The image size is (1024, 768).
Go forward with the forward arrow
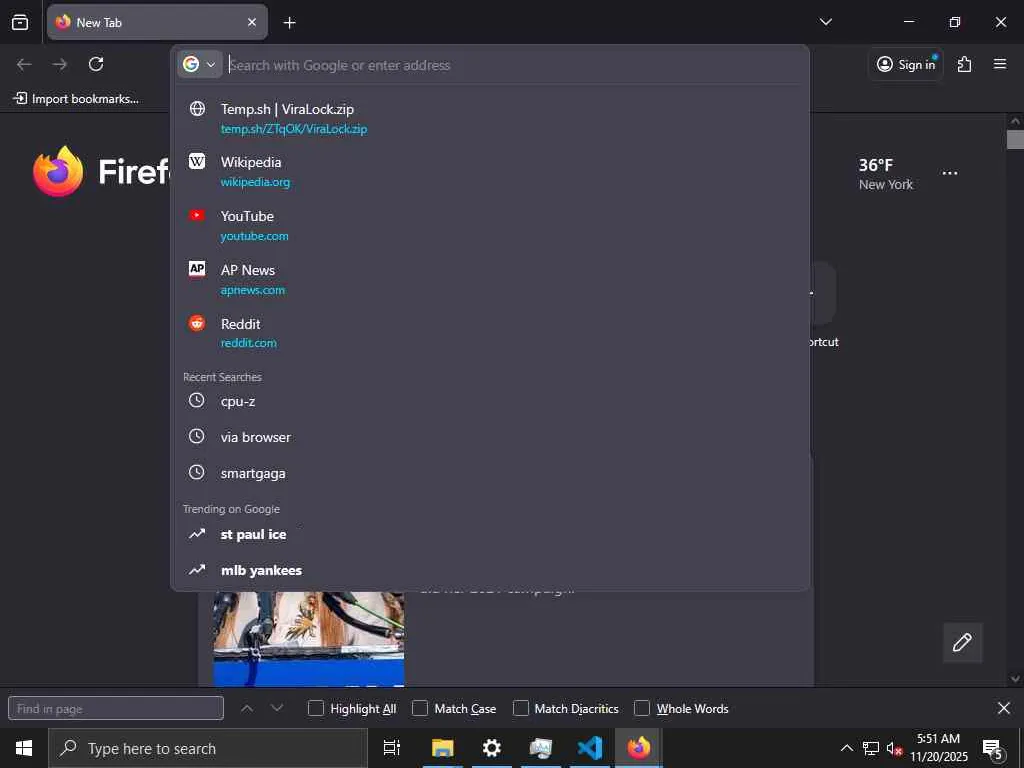pos(59,64)
